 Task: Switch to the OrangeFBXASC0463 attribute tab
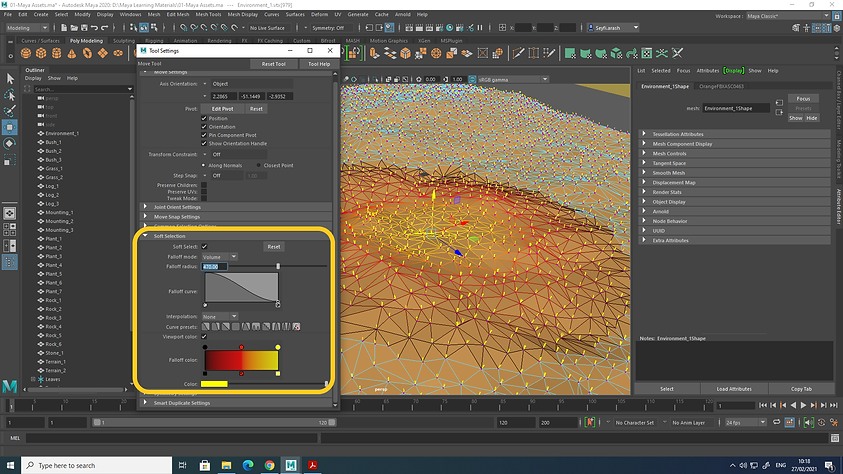pos(721,86)
